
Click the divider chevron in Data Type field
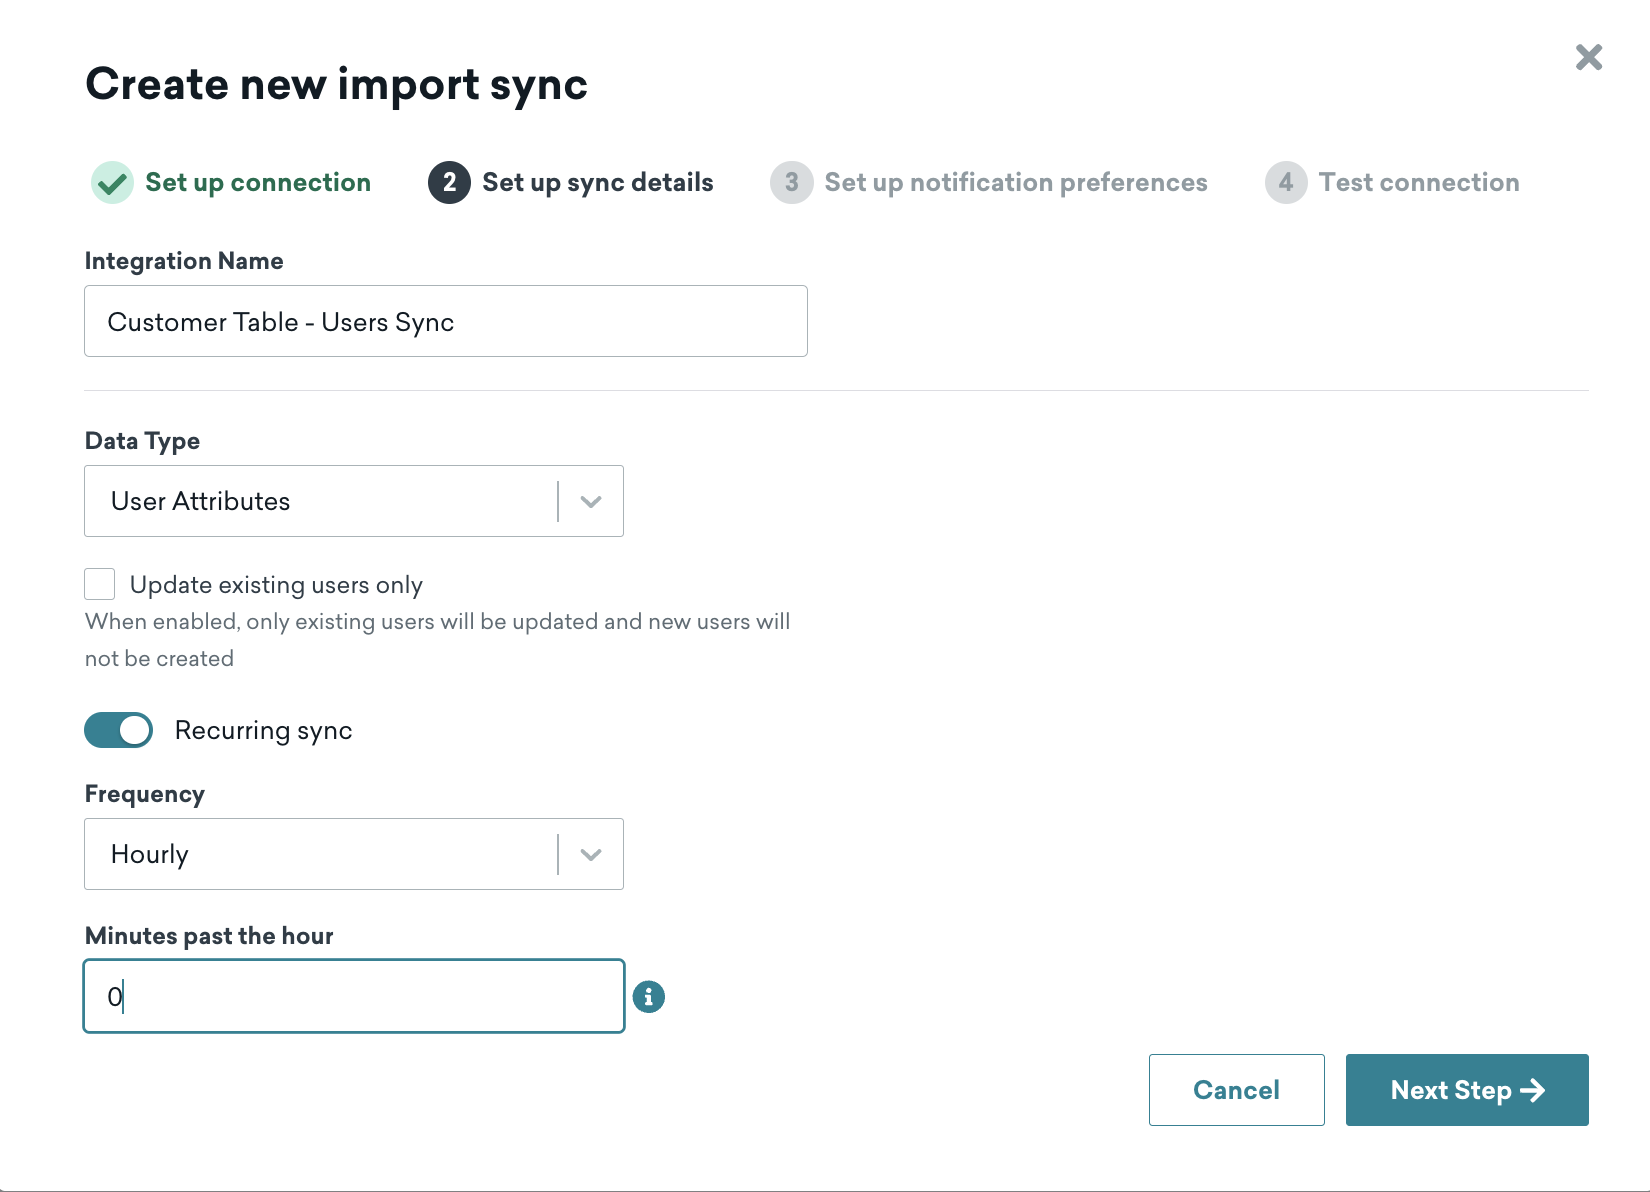(x=590, y=501)
